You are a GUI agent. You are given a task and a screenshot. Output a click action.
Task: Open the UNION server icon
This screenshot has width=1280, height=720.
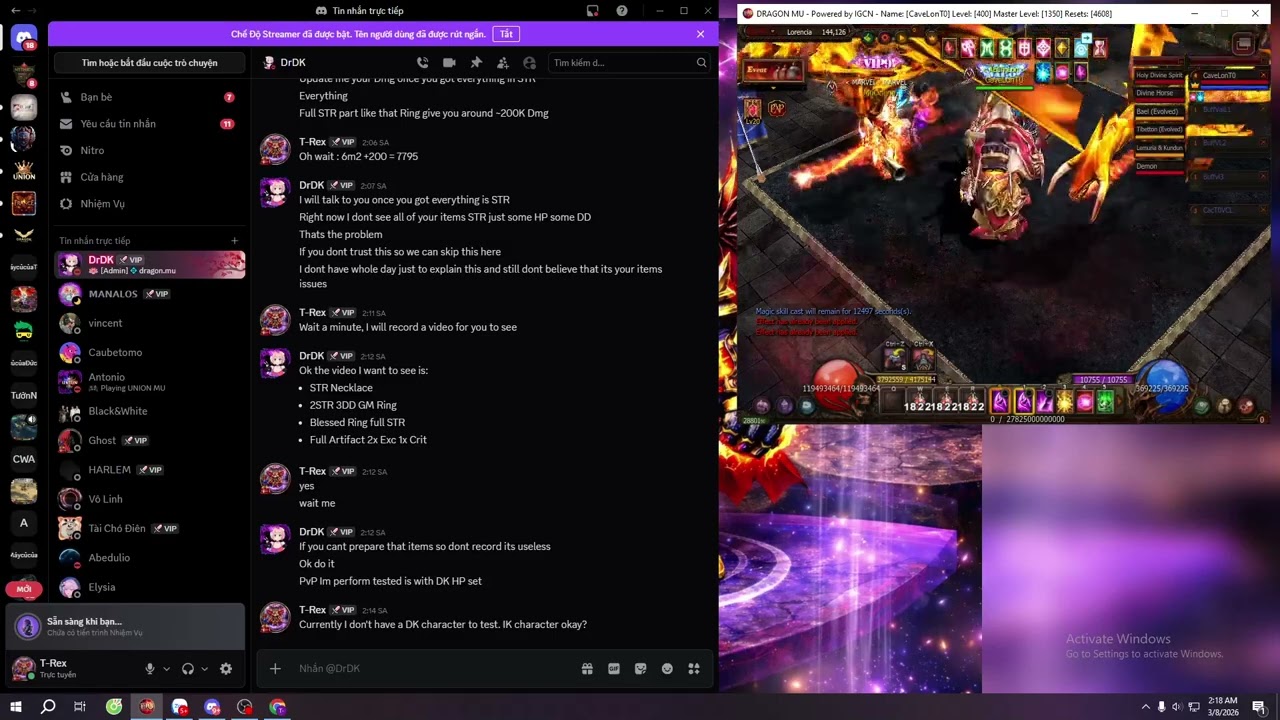24,170
